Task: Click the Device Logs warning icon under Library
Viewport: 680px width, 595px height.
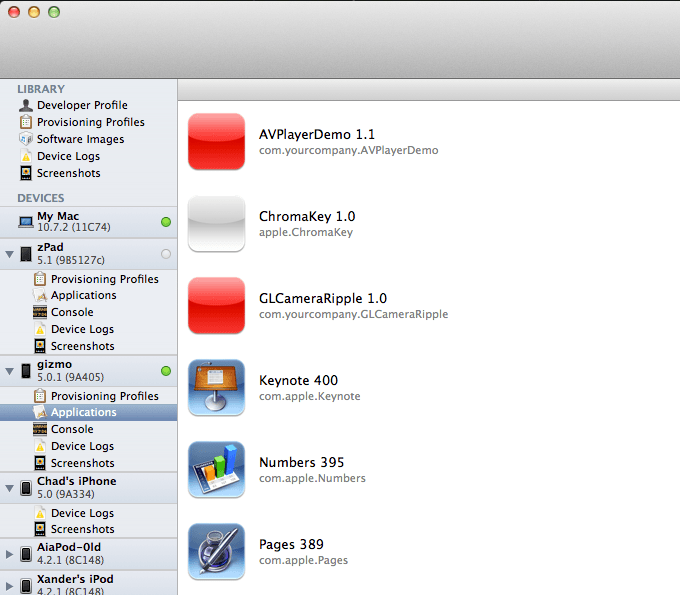Action: (26, 156)
